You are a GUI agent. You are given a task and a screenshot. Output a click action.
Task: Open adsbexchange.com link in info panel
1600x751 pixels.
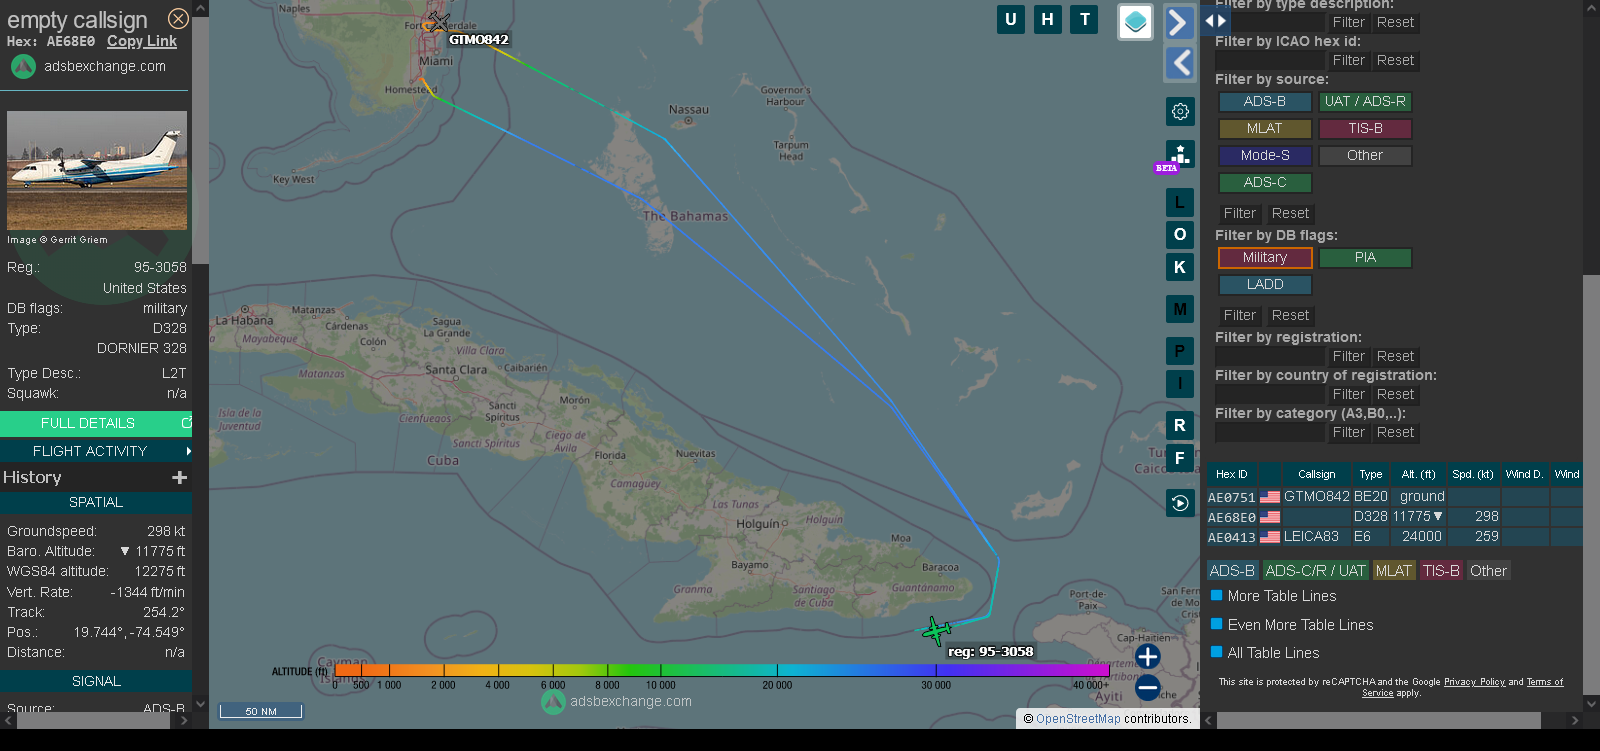[x=105, y=66]
